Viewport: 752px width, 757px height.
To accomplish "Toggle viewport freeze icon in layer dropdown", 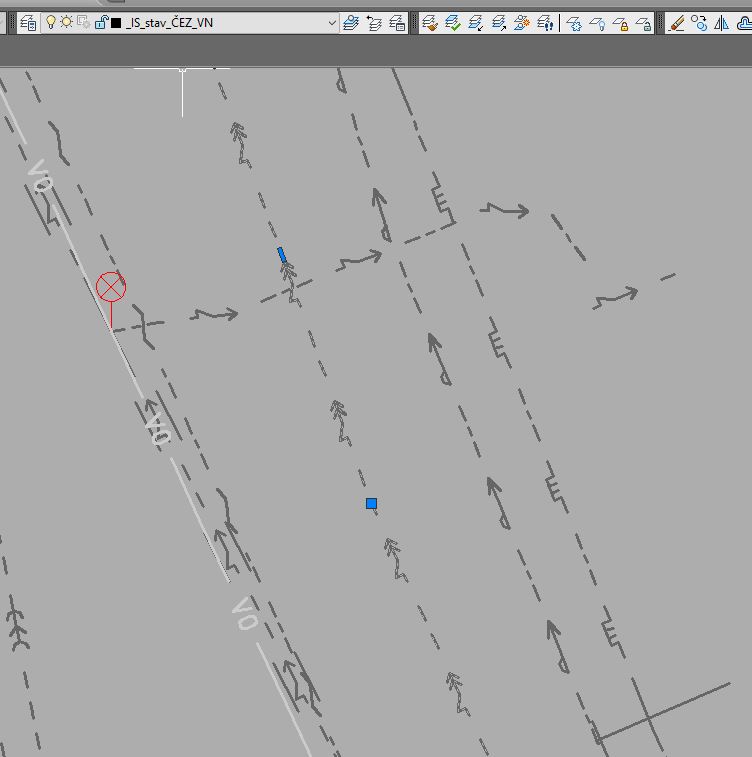I will click(83, 22).
